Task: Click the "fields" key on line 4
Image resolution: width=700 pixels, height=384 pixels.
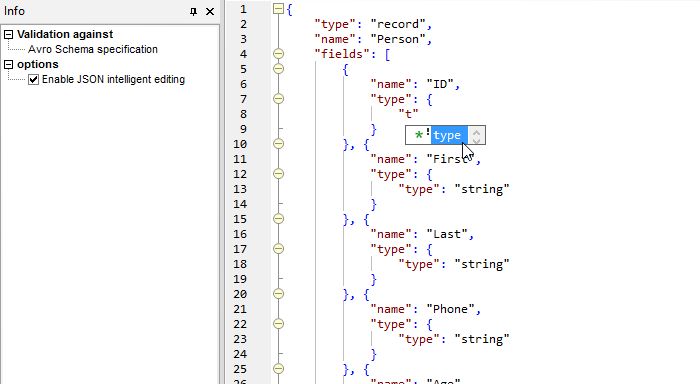Action: click(342, 54)
